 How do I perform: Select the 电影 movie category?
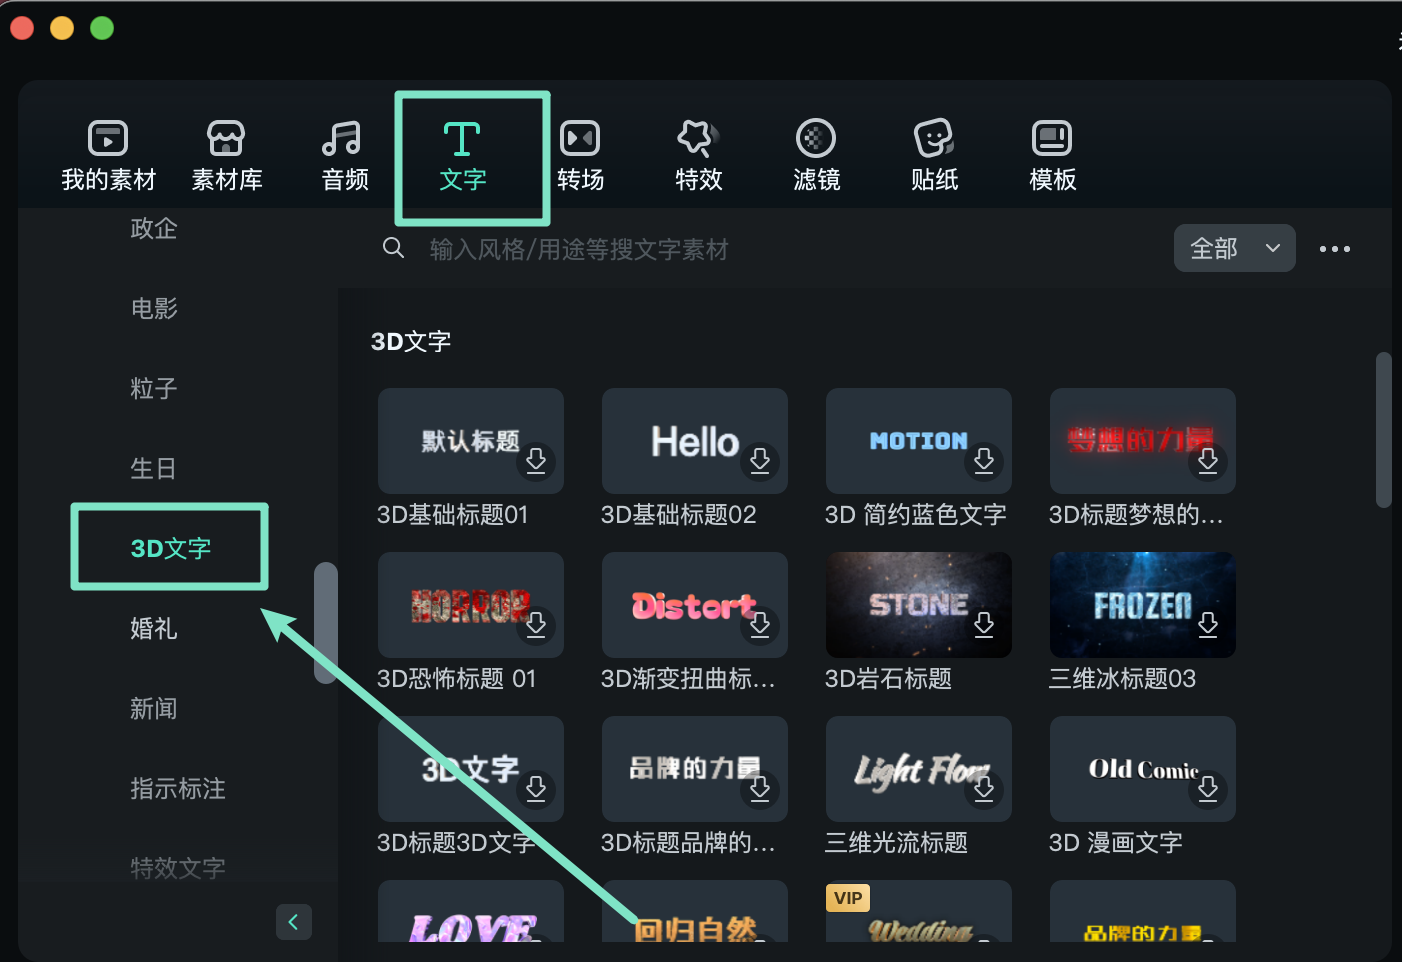(x=154, y=308)
